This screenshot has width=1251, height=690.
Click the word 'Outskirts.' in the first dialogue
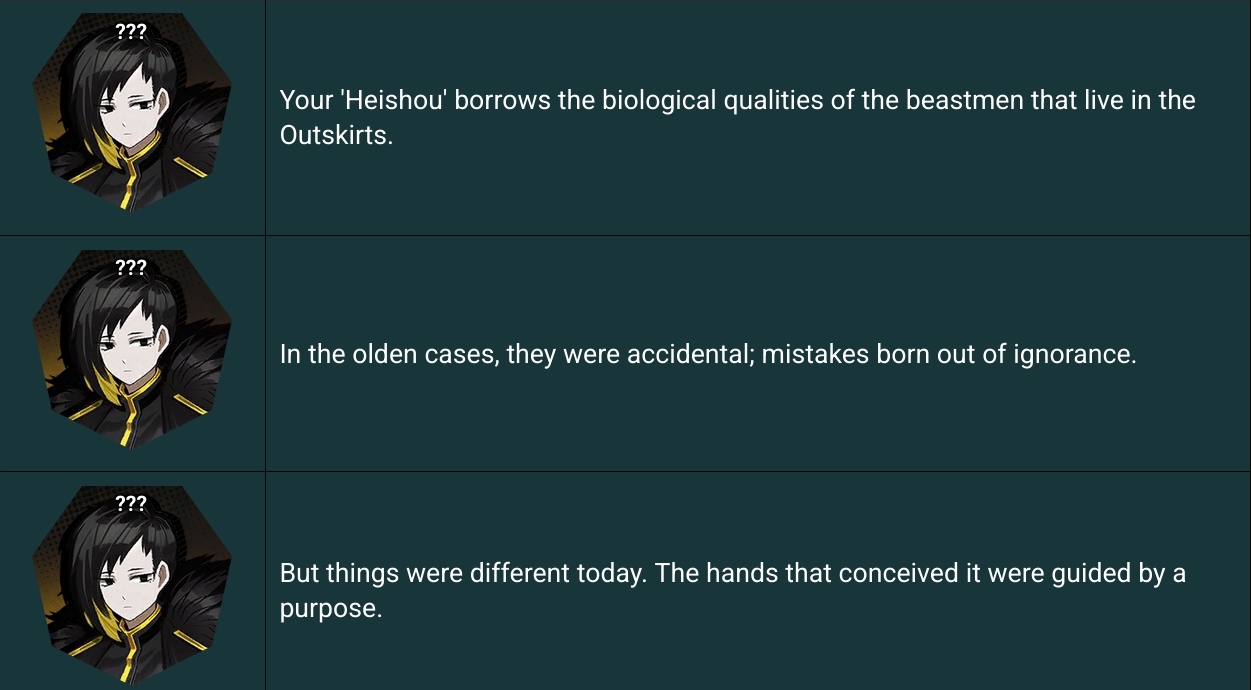(336, 136)
